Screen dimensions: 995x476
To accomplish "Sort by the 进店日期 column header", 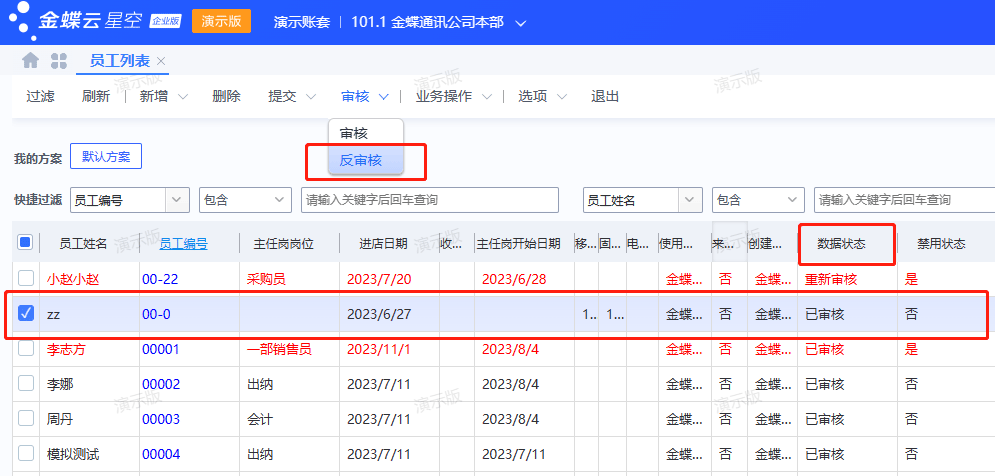I will point(383,244).
